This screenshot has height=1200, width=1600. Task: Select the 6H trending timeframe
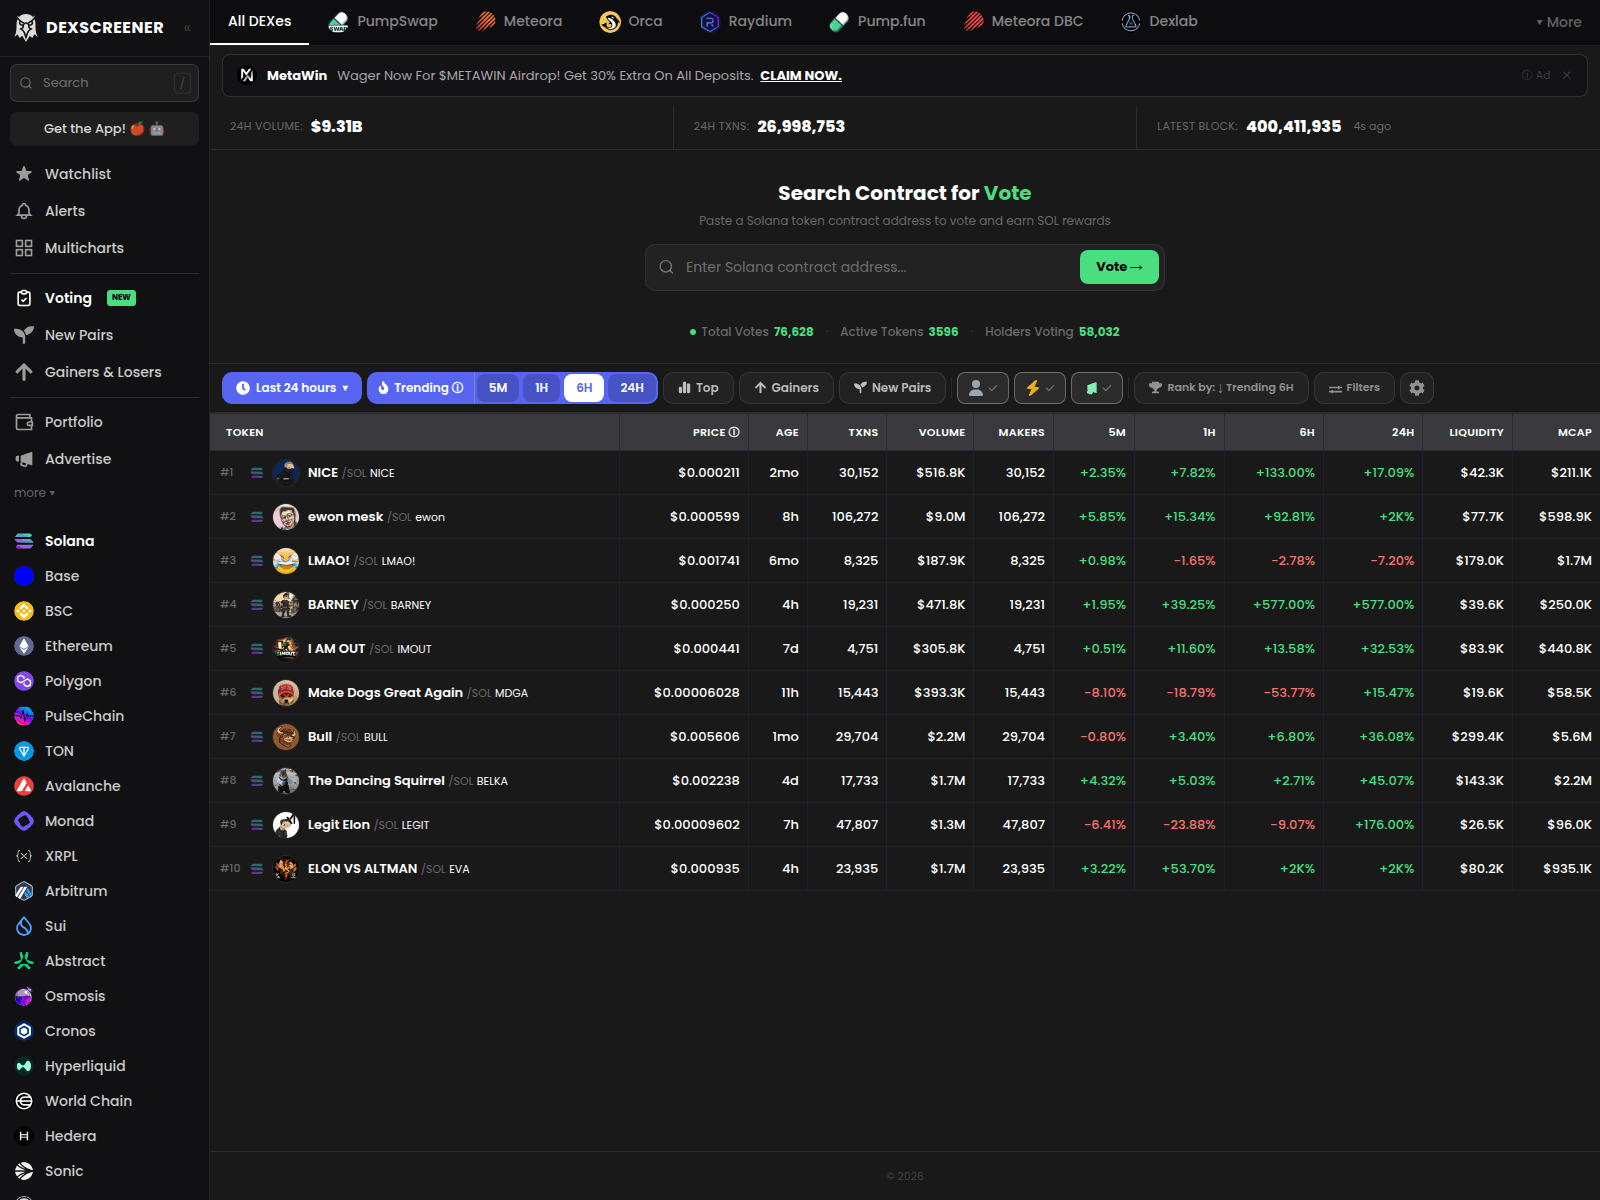(x=584, y=388)
